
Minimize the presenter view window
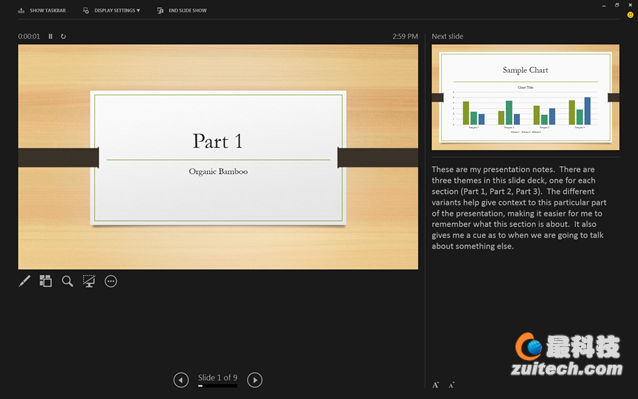(604, 5)
